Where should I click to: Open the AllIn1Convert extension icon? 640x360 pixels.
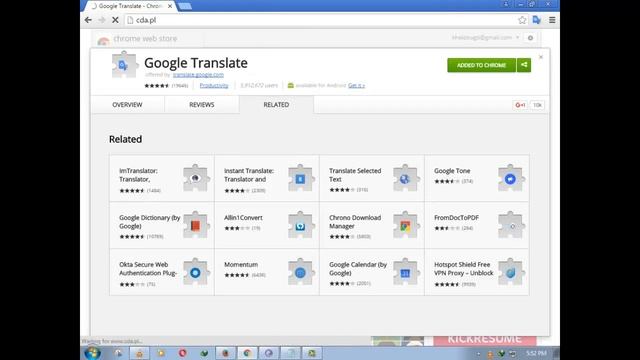tap(301, 225)
